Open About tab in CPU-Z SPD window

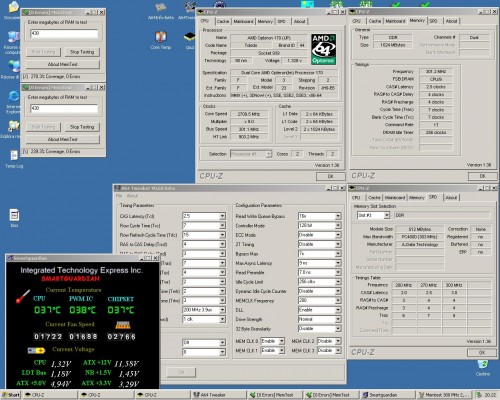coord(451,198)
